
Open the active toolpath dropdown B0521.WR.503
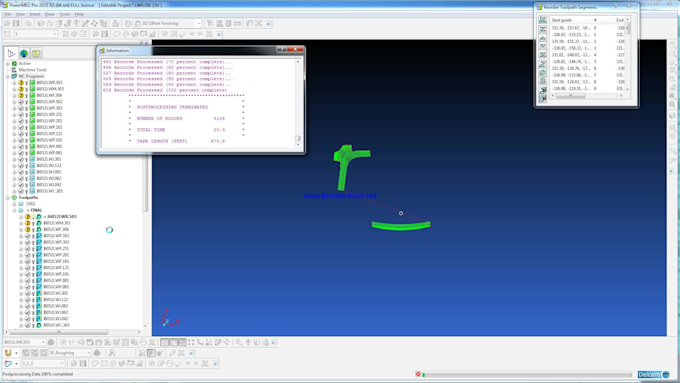(x=43, y=342)
